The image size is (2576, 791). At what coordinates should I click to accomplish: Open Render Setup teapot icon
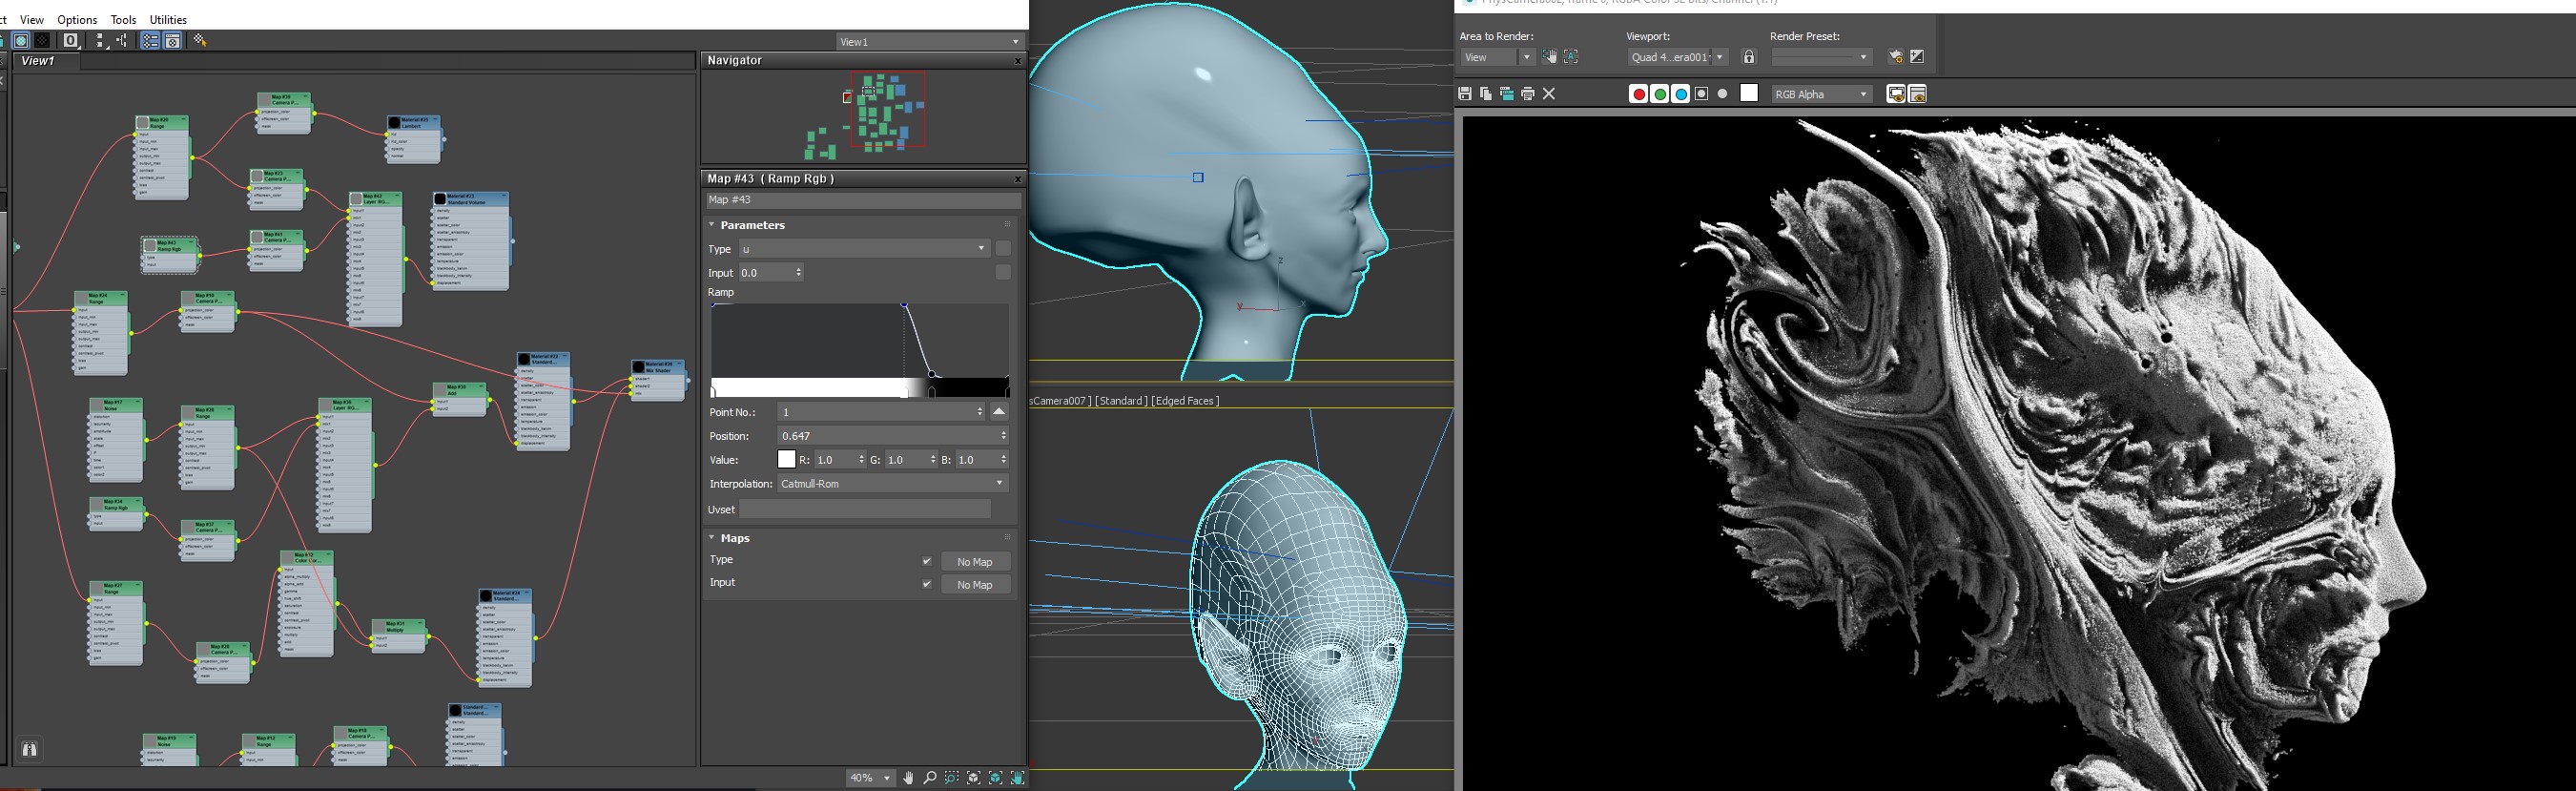tap(1894, 57)
